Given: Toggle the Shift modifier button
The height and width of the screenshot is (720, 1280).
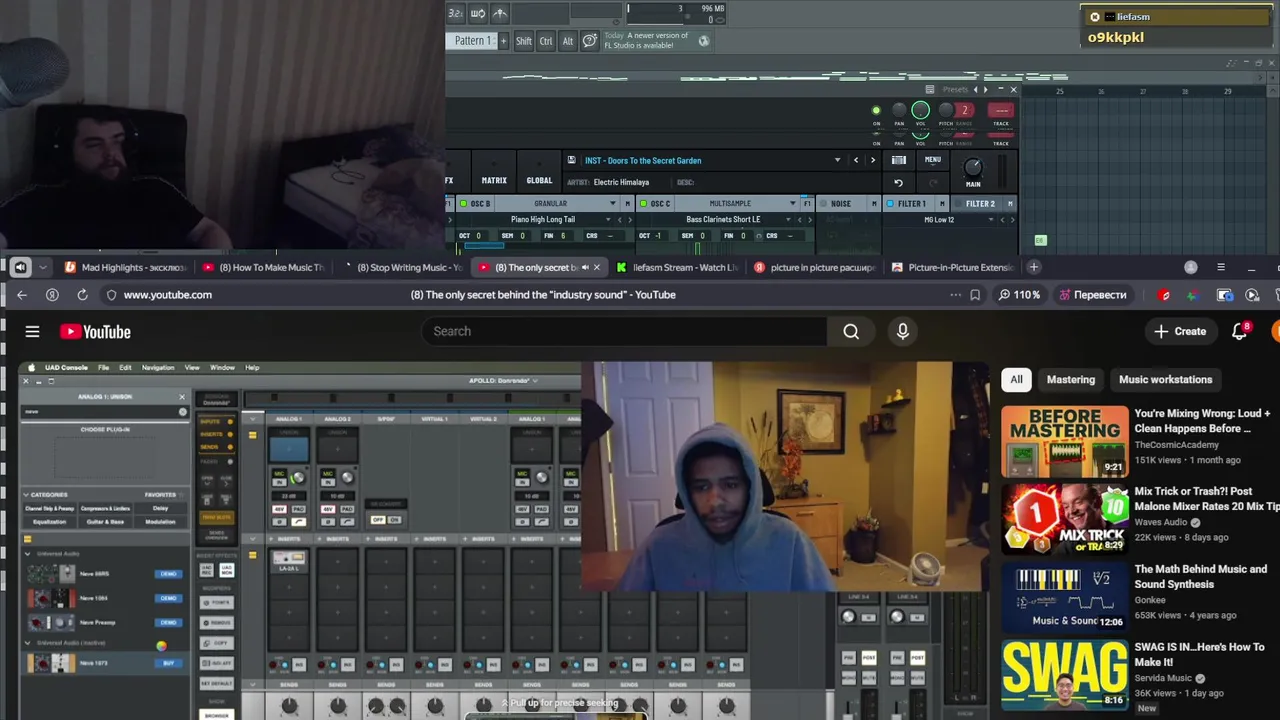Looking at the screenshot, I should click(x=524, y=41).
